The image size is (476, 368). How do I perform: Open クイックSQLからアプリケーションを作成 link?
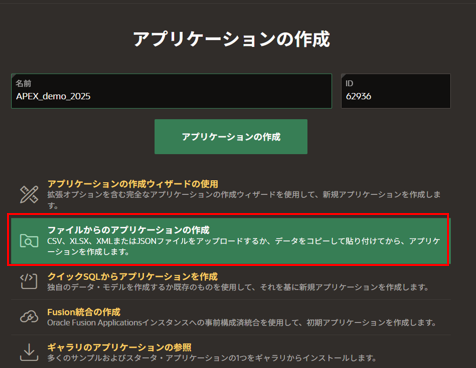pos(132,276)
